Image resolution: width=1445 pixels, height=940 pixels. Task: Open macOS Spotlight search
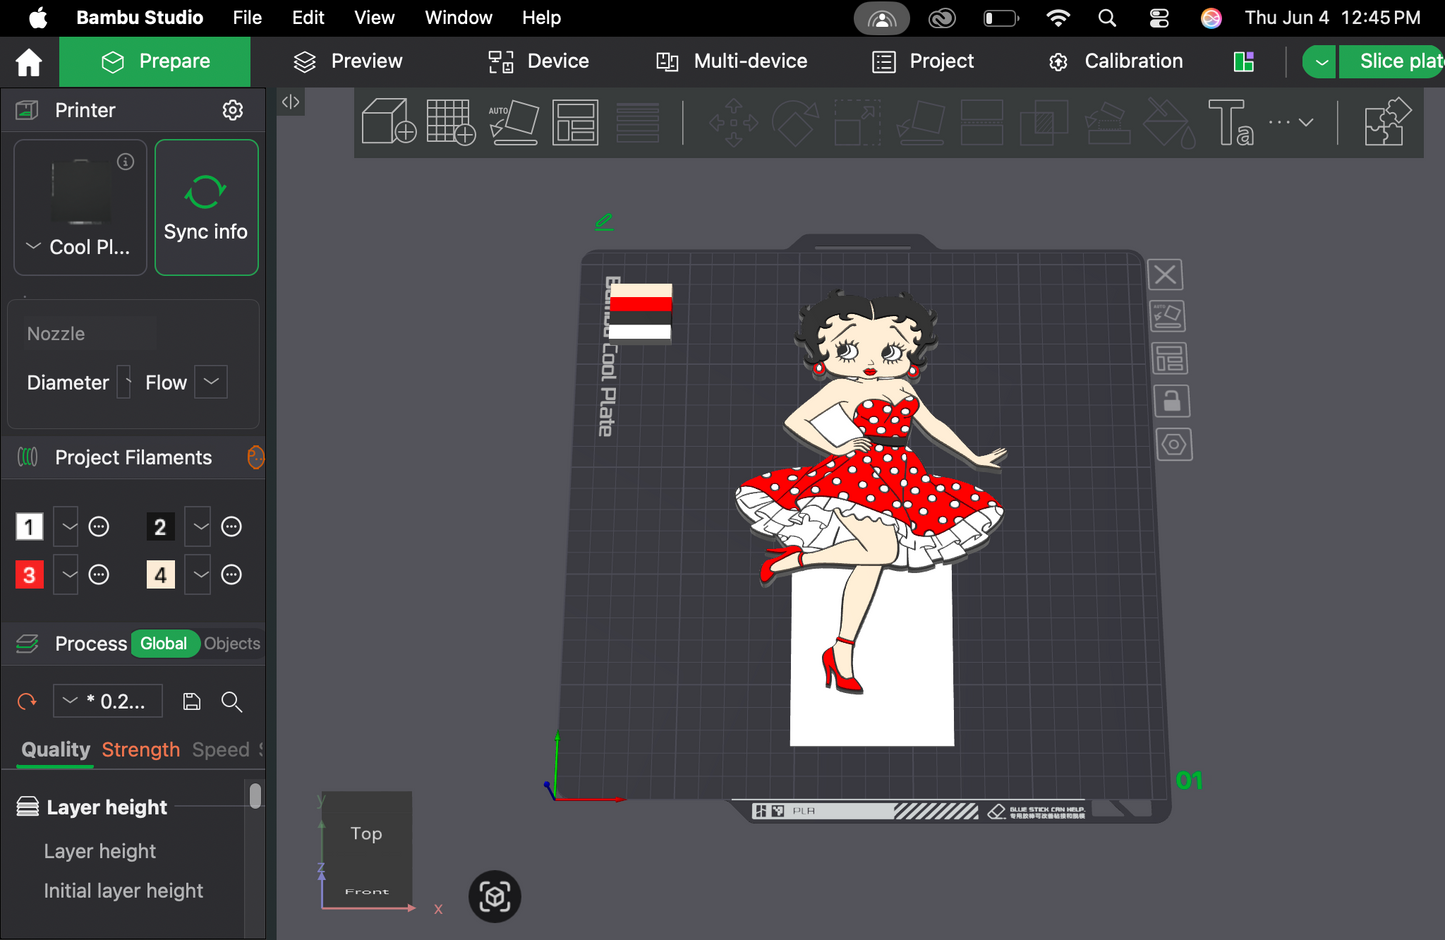tap(1107, 18)
